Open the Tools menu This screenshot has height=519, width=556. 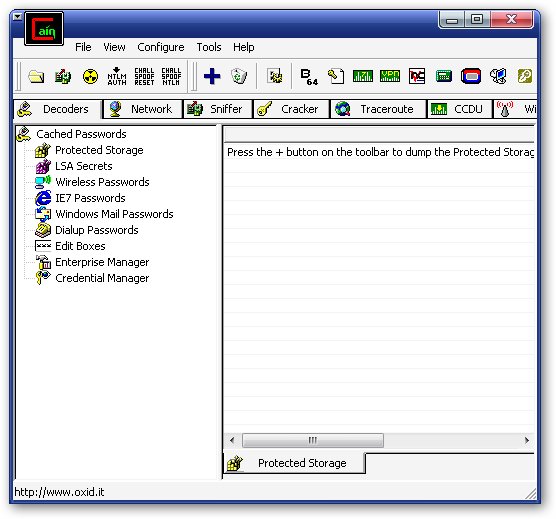[x=209, y=47]
